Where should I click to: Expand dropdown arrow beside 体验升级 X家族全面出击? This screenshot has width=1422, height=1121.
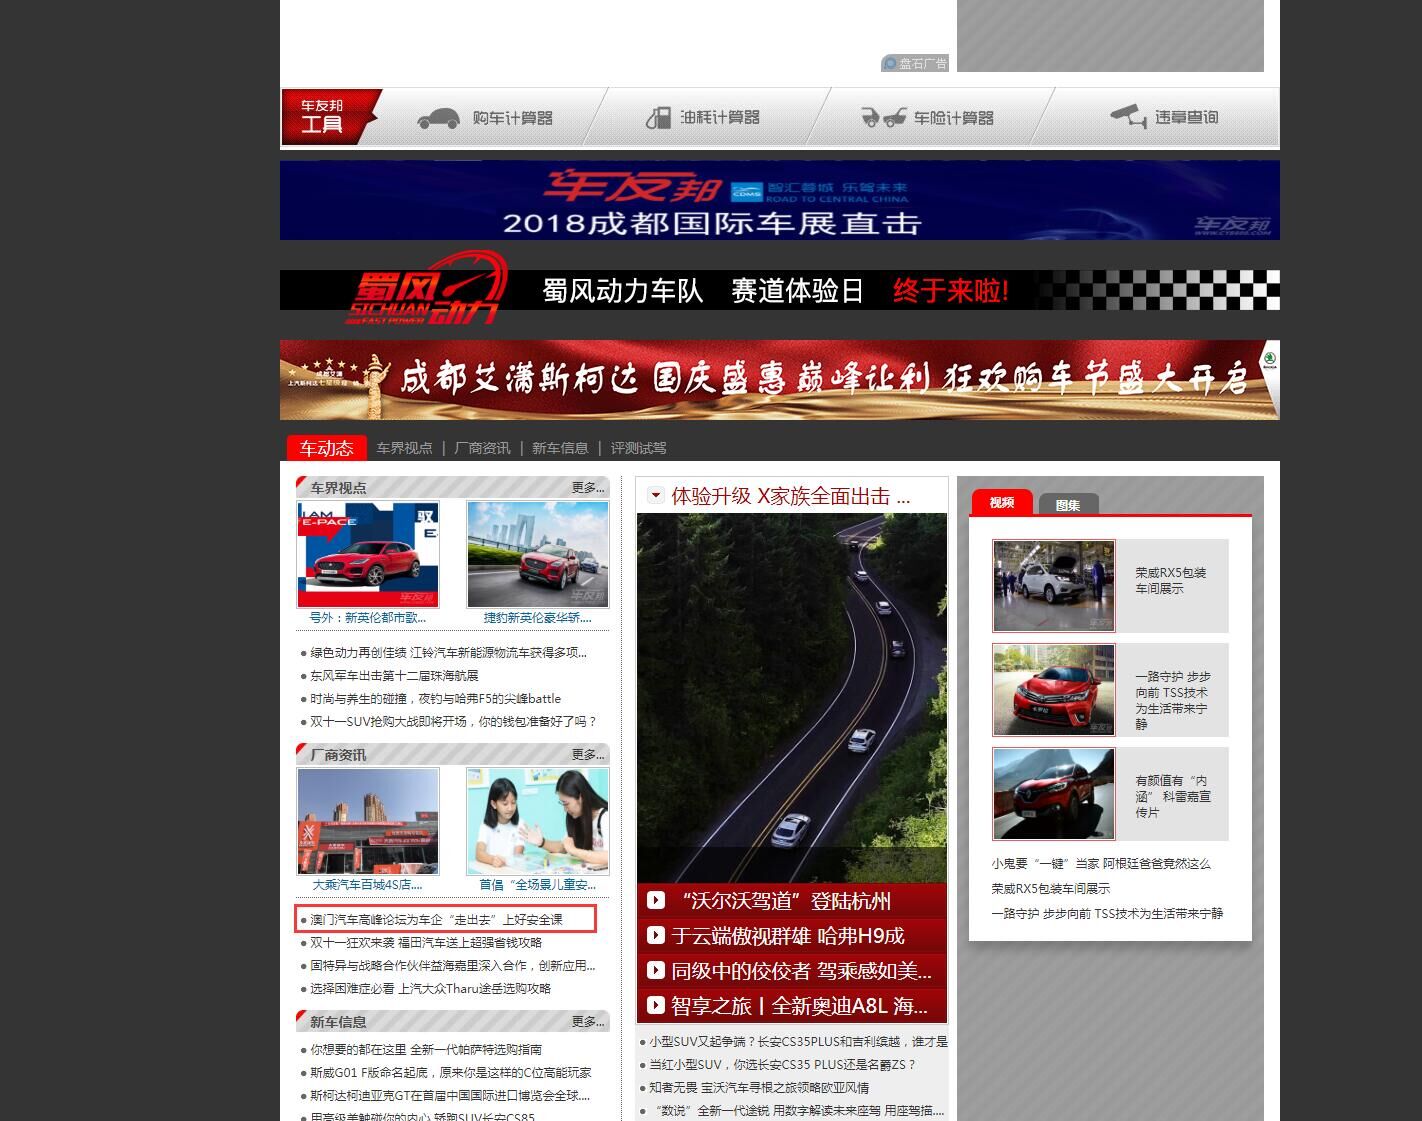coord(656,495)
